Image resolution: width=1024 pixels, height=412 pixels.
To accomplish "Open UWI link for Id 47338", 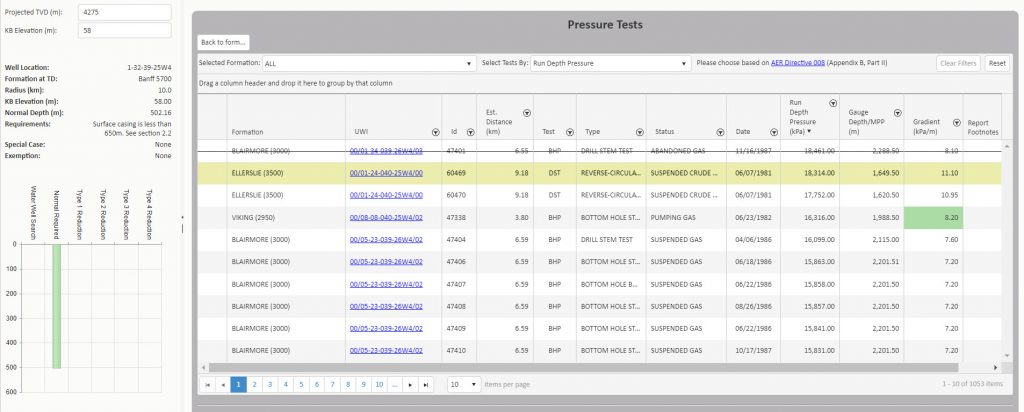I will coord(386,217).
